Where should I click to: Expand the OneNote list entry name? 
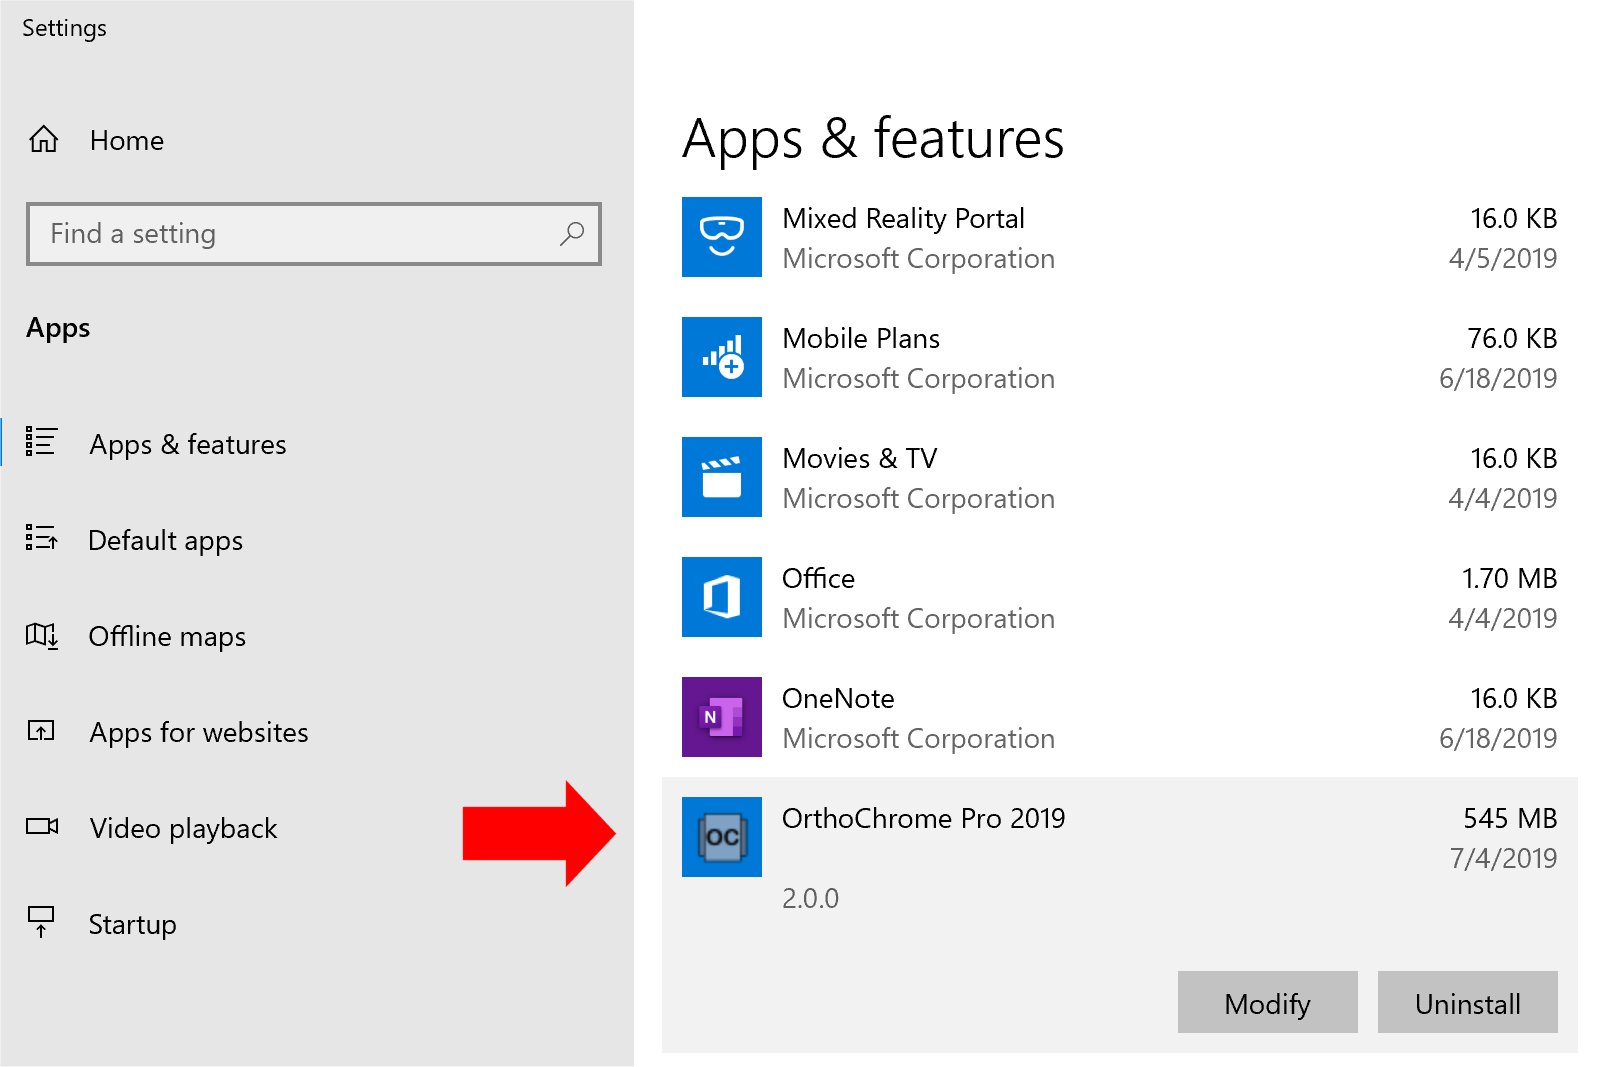tap(838, 698)
